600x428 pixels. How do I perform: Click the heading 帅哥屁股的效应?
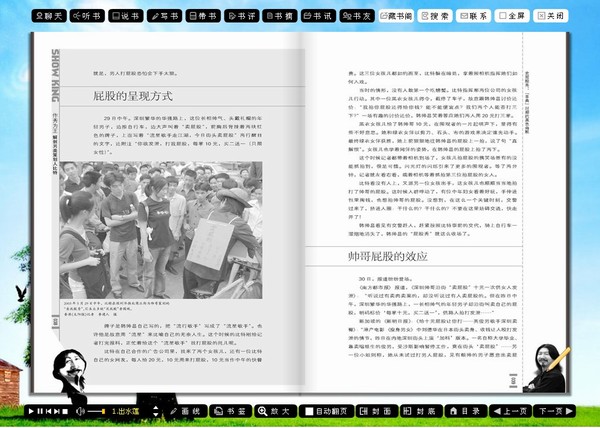tap(387, 256)
